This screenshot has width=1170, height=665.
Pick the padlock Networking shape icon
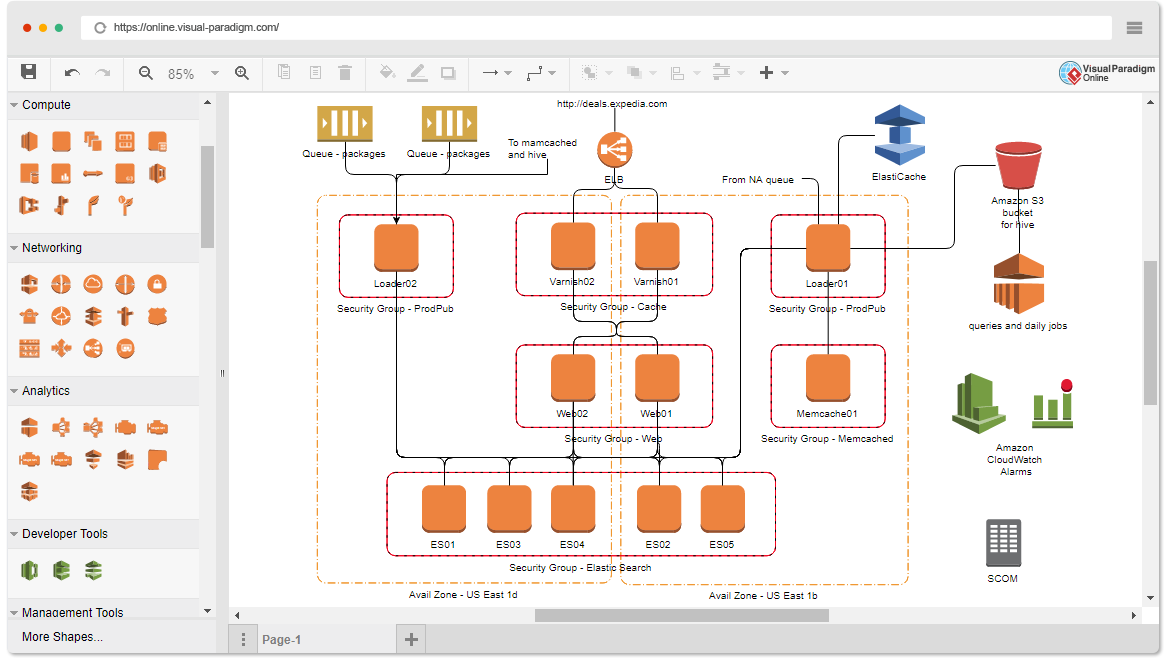157,284
